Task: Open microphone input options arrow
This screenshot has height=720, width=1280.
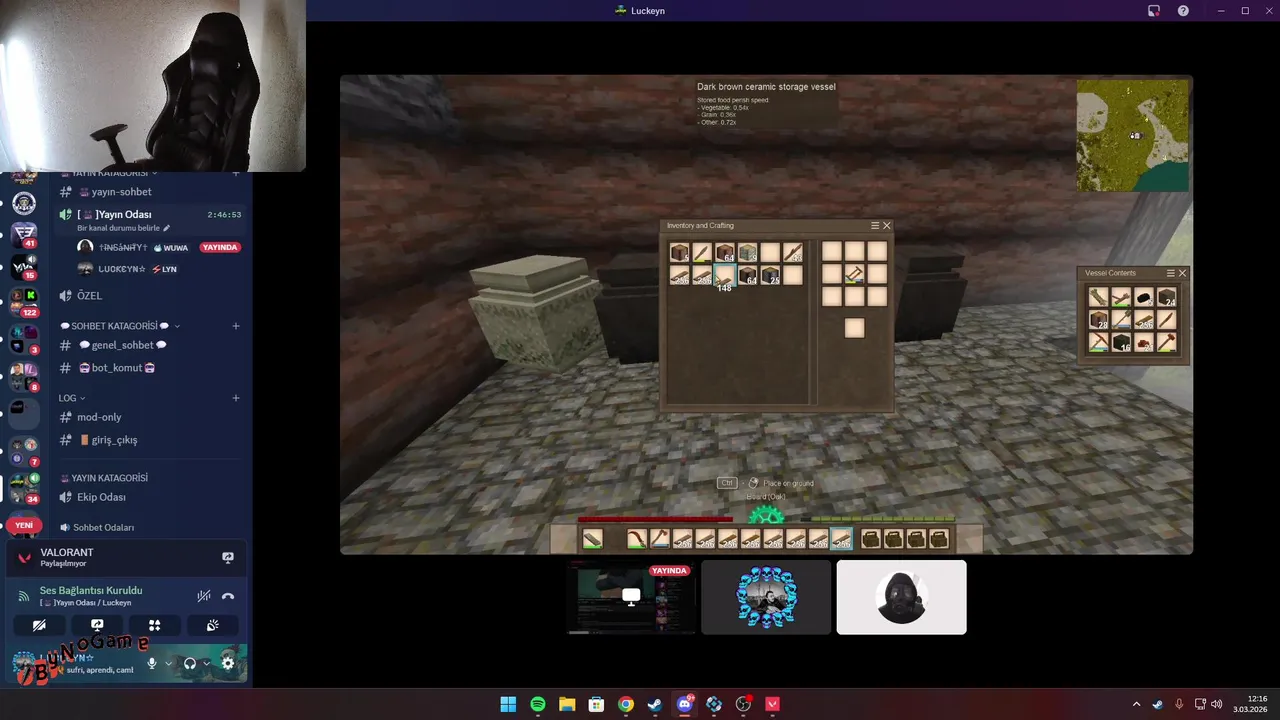Action: click(168, 663)
